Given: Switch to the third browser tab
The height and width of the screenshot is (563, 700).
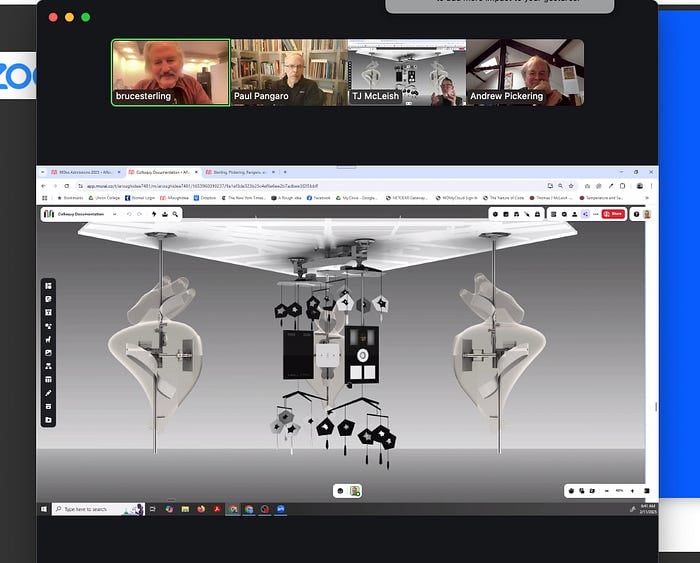Looking at the screenshot, I should pos(240,172).
